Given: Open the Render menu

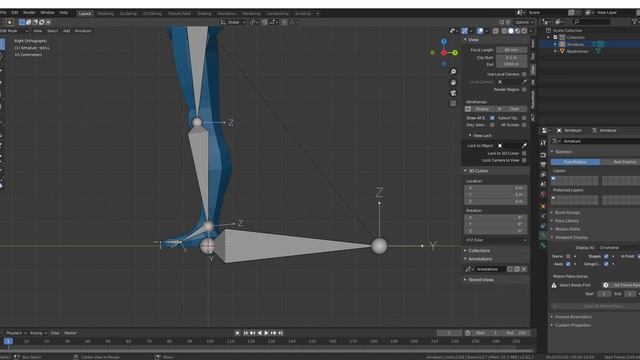Looking at the screenshot, I should tap(29, 13).
